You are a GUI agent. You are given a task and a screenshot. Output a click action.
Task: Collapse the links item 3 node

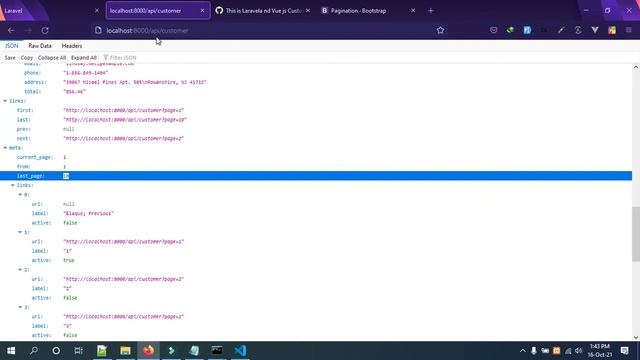click(20, 307)
